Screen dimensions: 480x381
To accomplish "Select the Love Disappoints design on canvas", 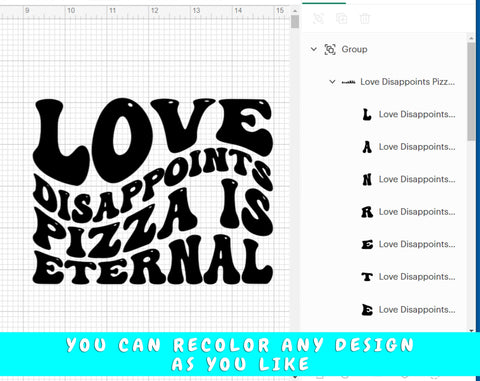I will [x=153, y=192].
